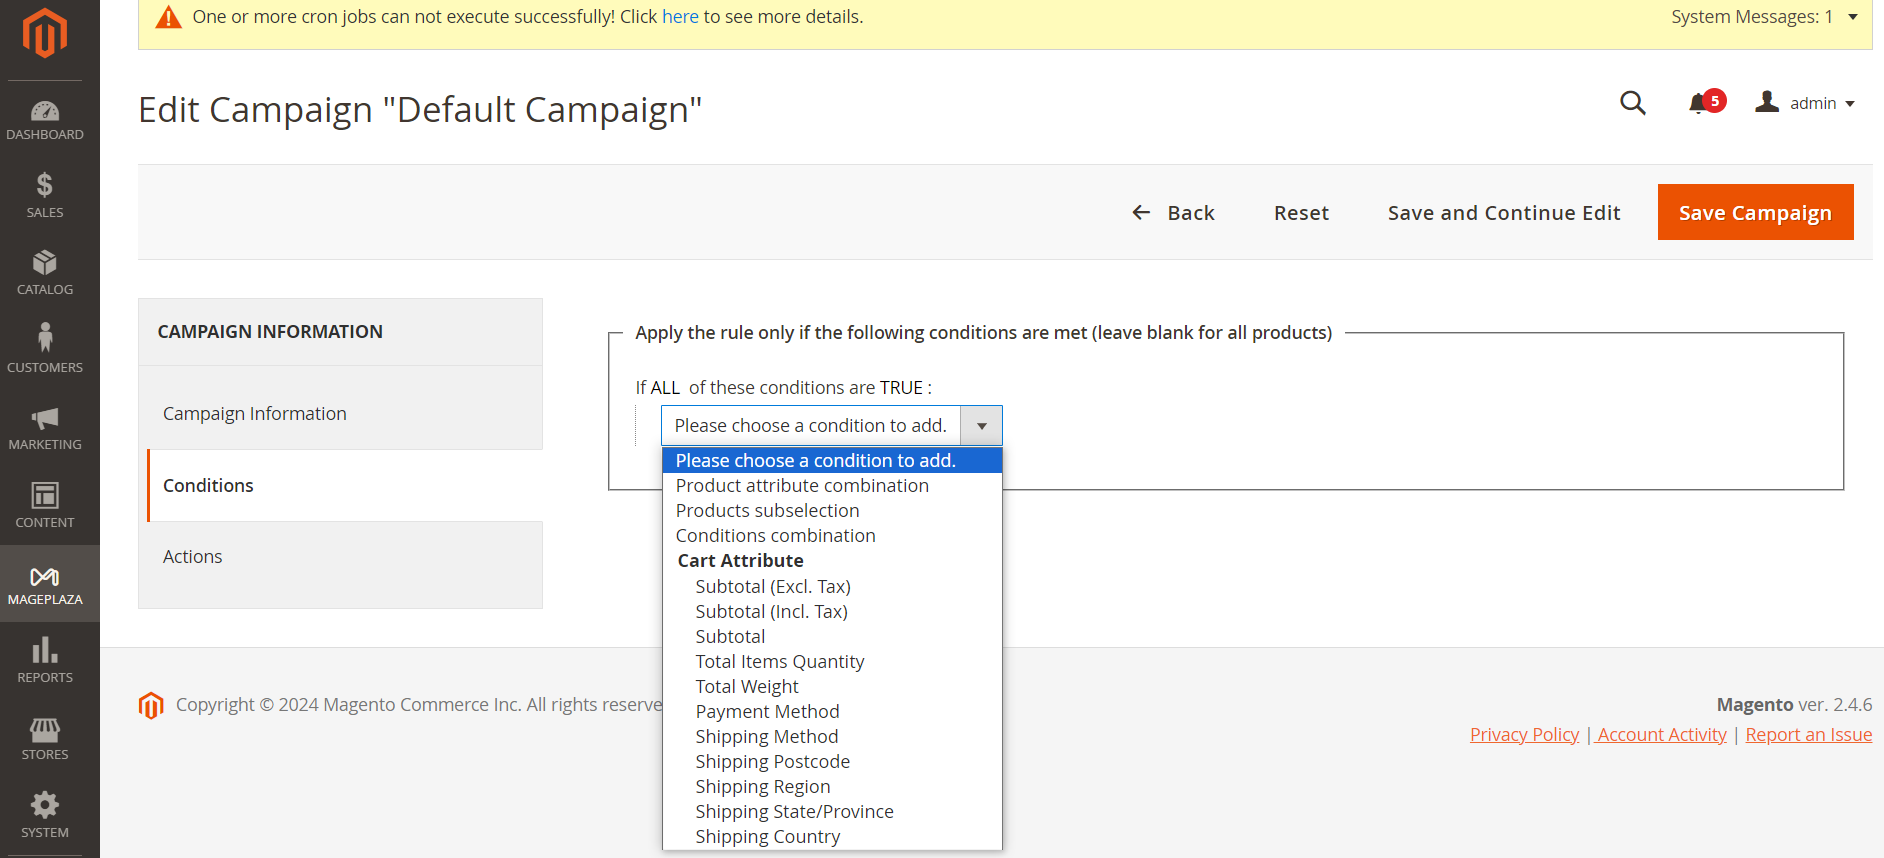The image size is (1884, 858).
Task: Choose "Total Items Quantity" condition
Action: (x=780, y=662)
